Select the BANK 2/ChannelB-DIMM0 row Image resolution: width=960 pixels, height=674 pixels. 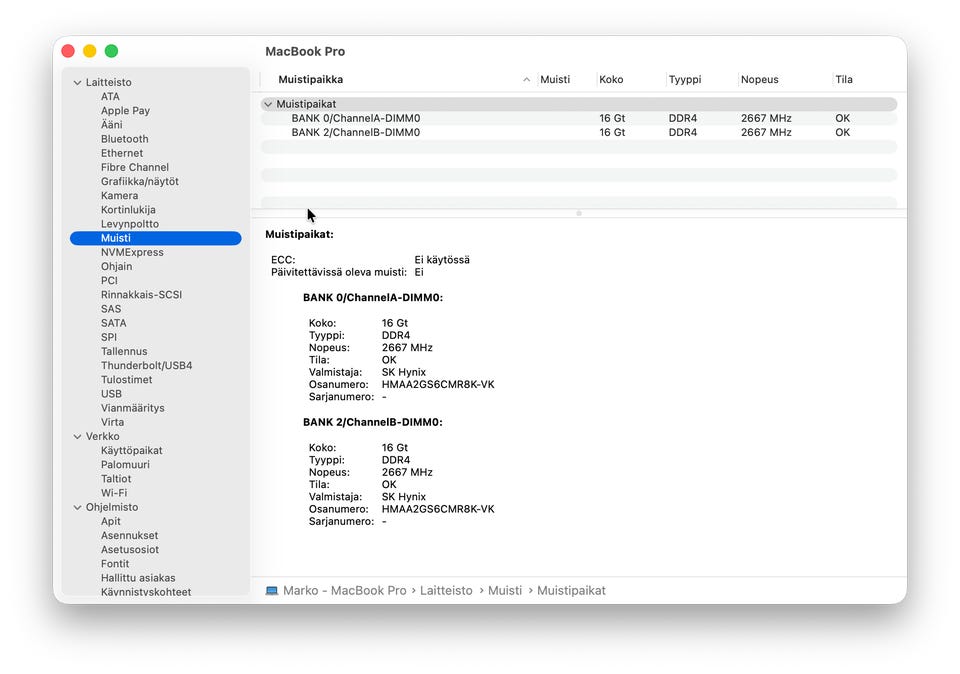pyautogui.click(x=355, y=132)
